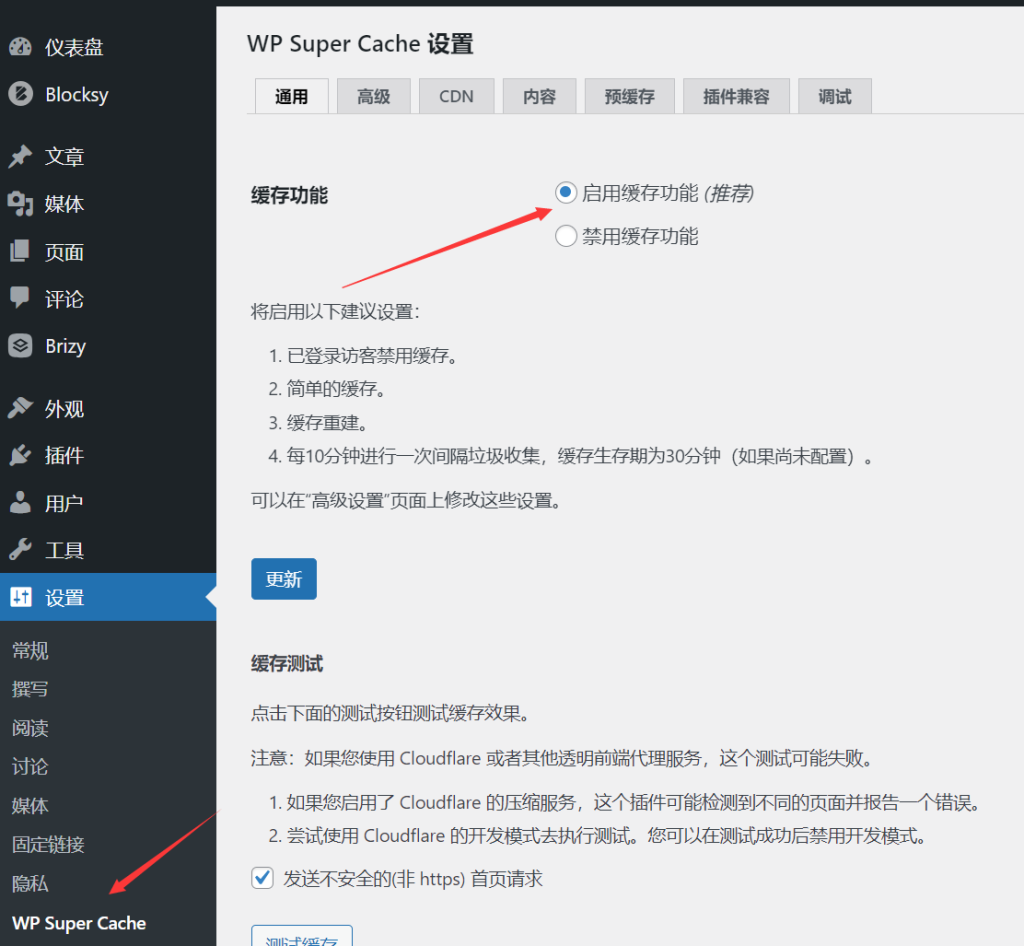Open Tools via the wrench icon
Image resolution: width=1024 pixels, height=946 pixels.
pos(20,550)
